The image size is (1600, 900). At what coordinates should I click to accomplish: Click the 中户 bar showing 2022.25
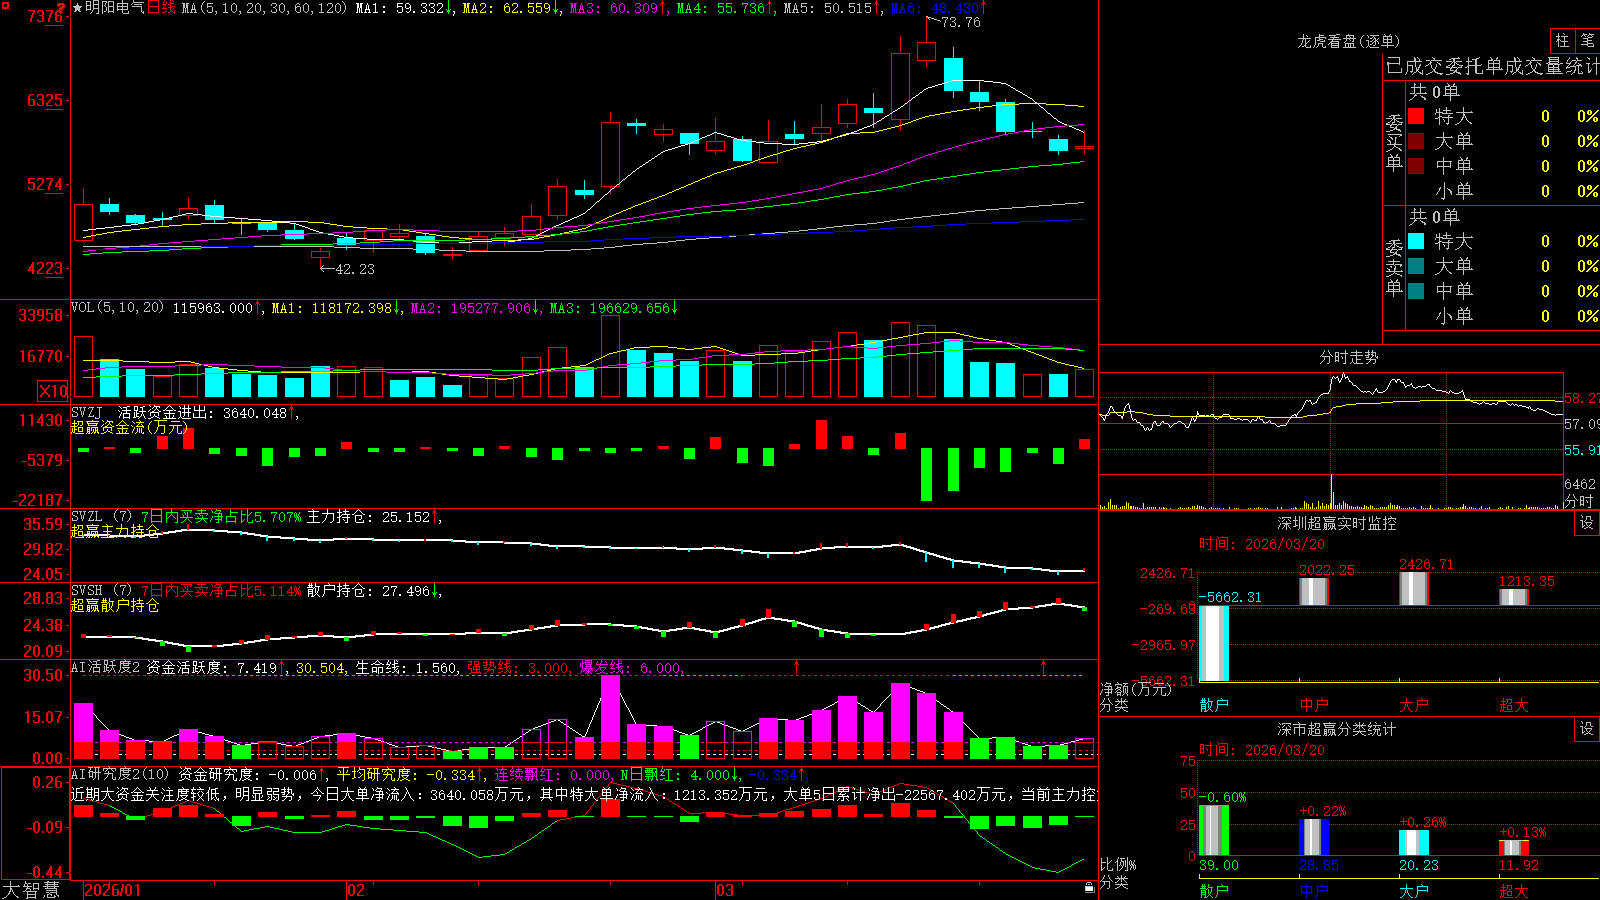pyautogui.click(x=1314, y=591)
